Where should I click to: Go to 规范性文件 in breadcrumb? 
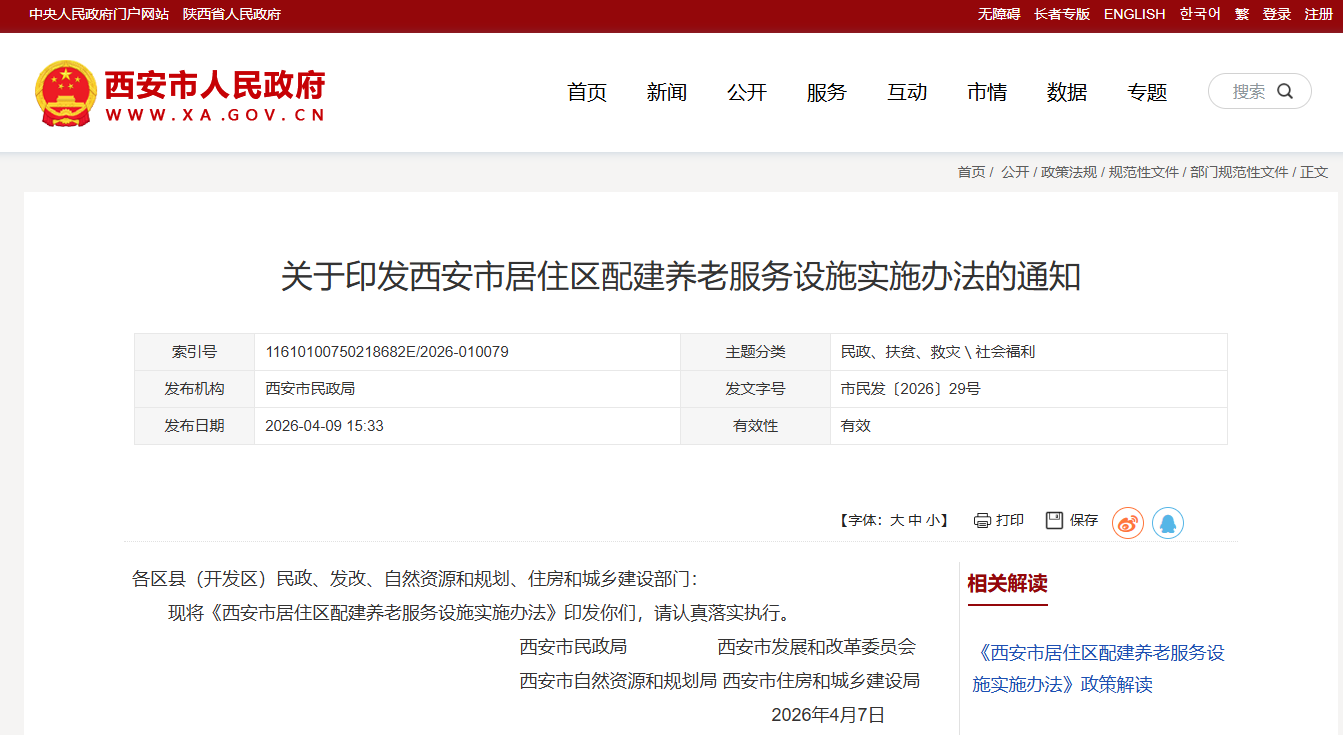(x=1143, y=172)
